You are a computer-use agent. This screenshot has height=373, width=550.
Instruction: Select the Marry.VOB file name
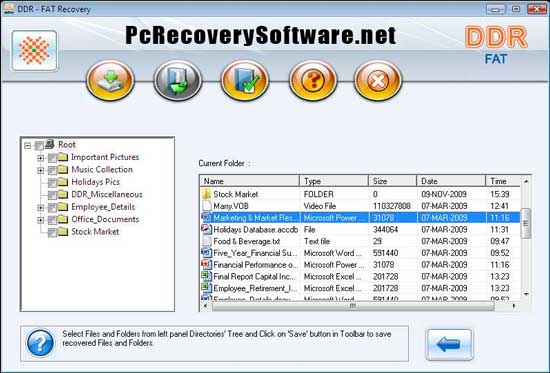[x=231, y=206]
